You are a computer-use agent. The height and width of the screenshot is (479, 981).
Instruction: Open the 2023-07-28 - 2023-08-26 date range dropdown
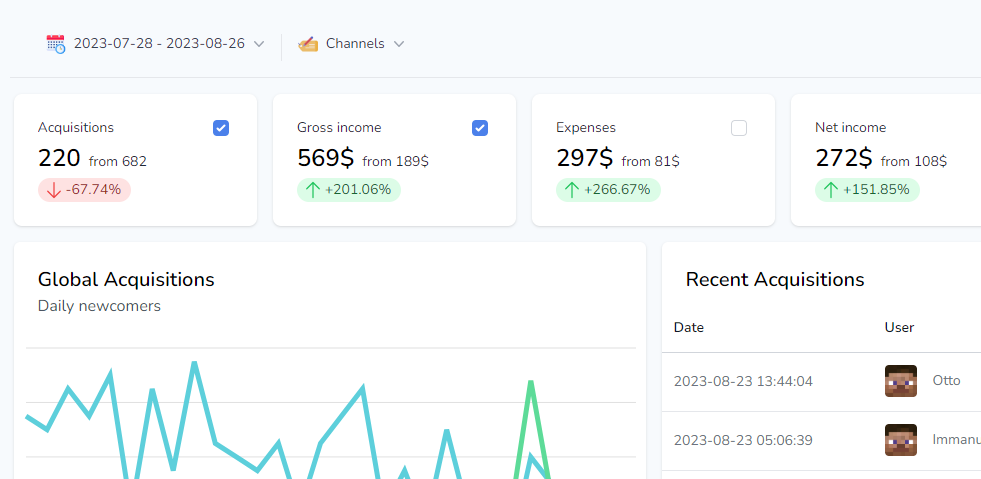(156, 44)
